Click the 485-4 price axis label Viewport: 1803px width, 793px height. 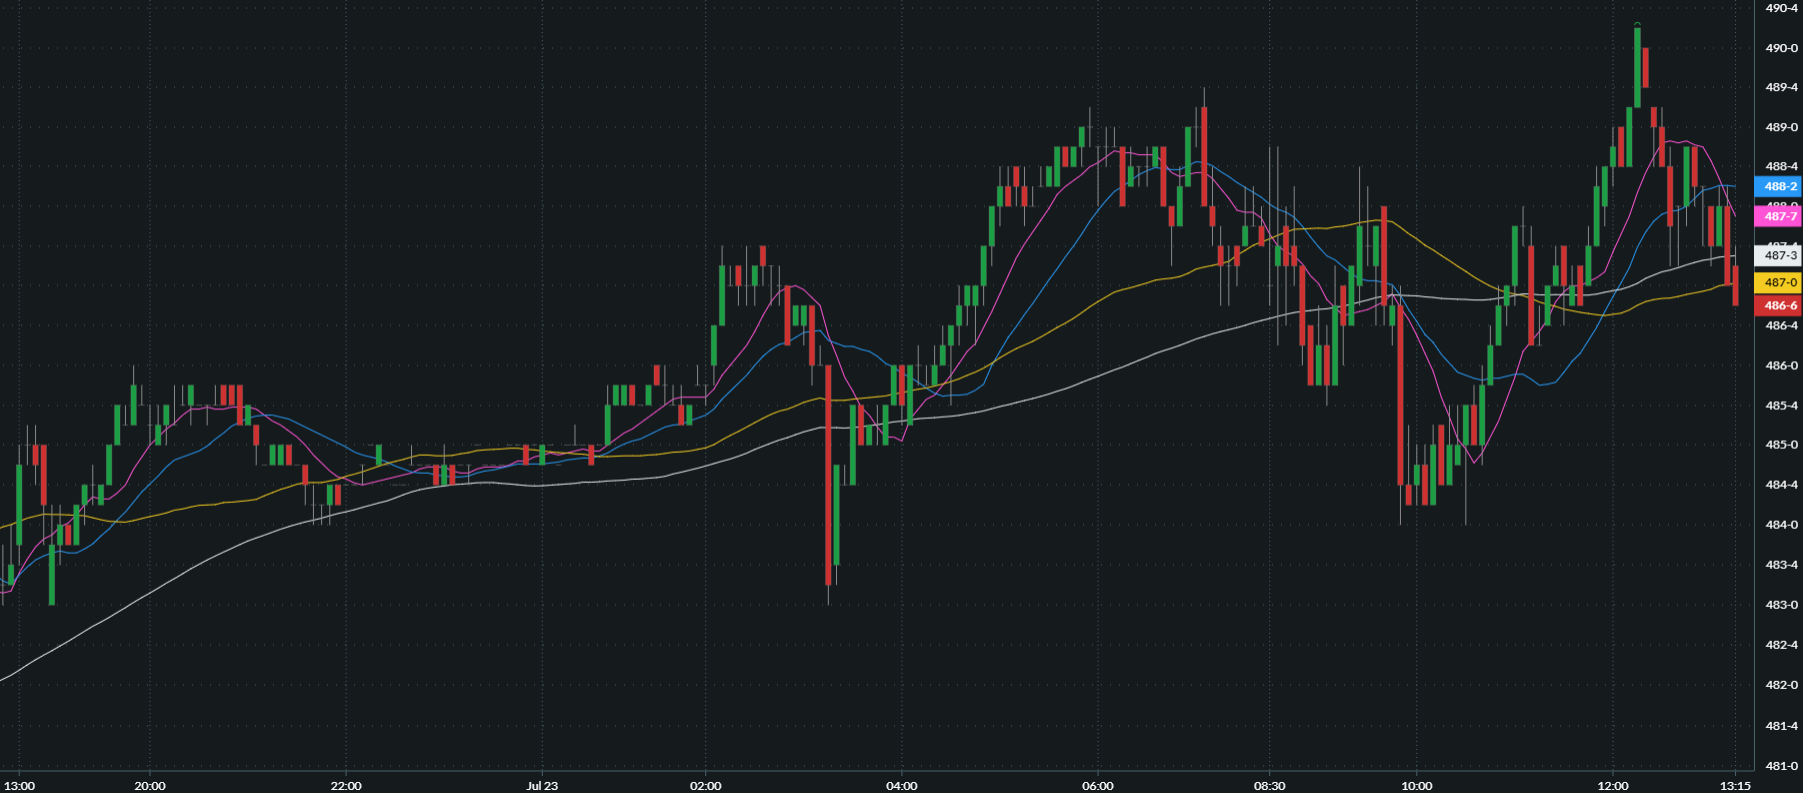[x=1781, y=406]
